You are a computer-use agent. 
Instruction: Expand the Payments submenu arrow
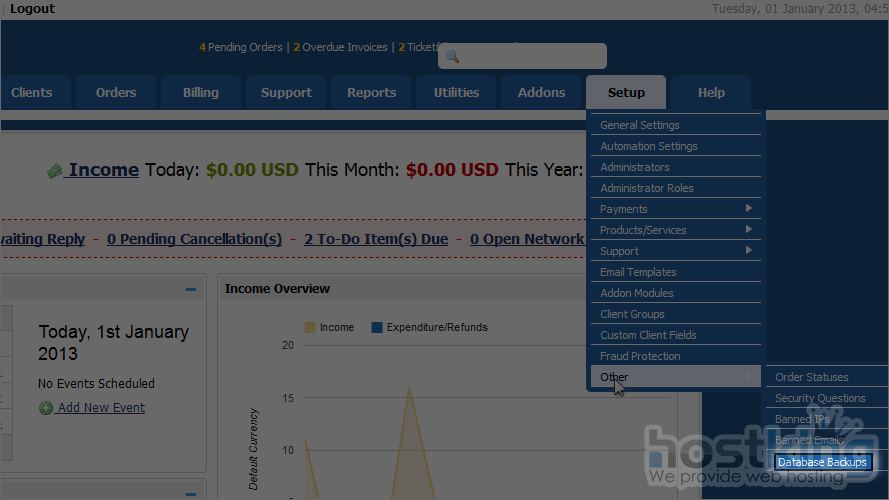pyautogui.click(x=748, y=209)
